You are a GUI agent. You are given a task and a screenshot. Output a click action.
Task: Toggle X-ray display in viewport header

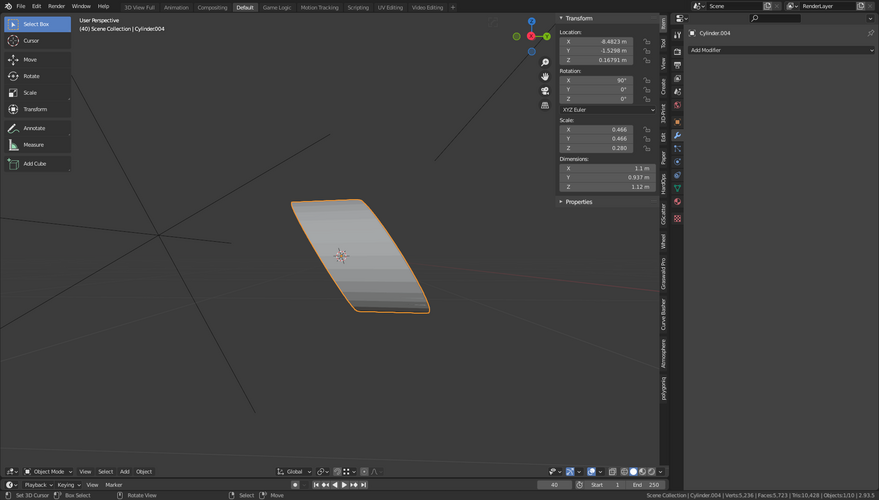tap(612, 471)
